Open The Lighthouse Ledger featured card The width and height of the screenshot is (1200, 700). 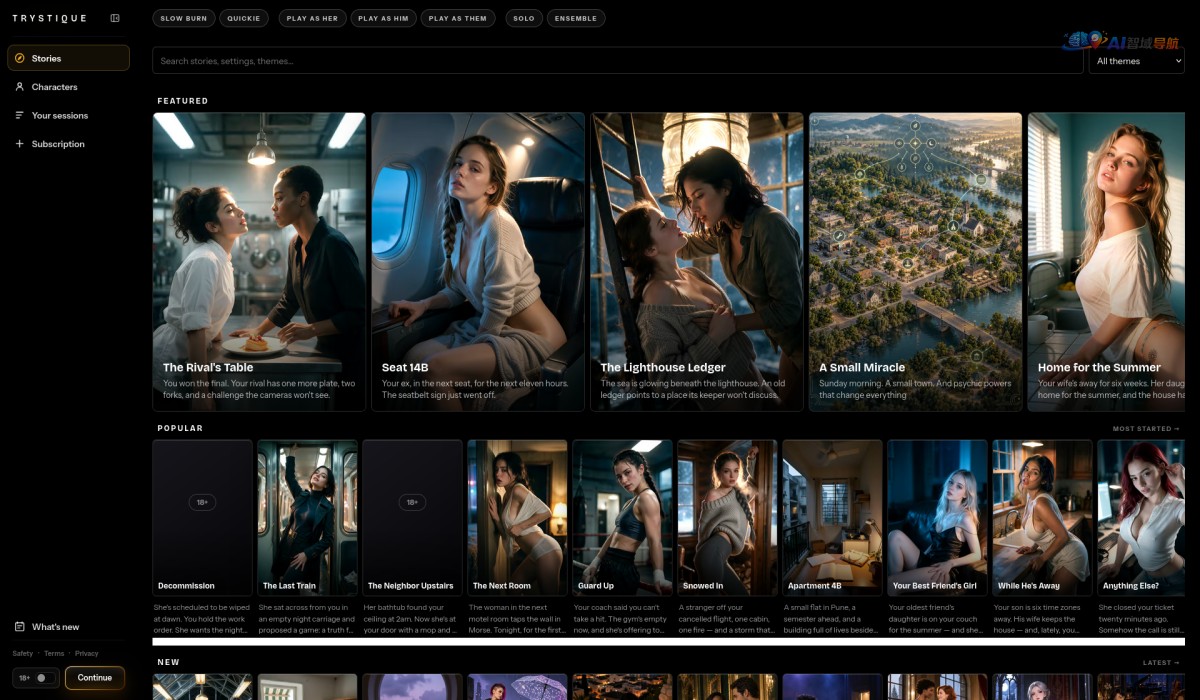pyautogui.click(x=697, y=262)
